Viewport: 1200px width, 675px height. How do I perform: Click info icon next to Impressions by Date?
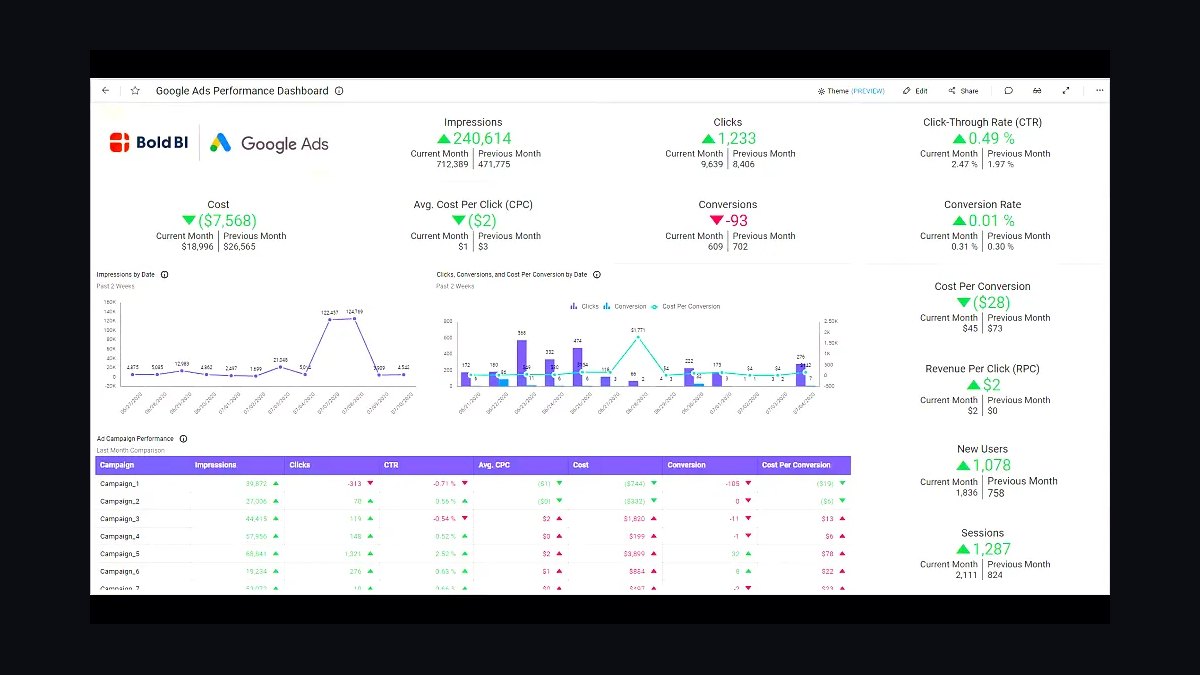[x=164, y=274]
